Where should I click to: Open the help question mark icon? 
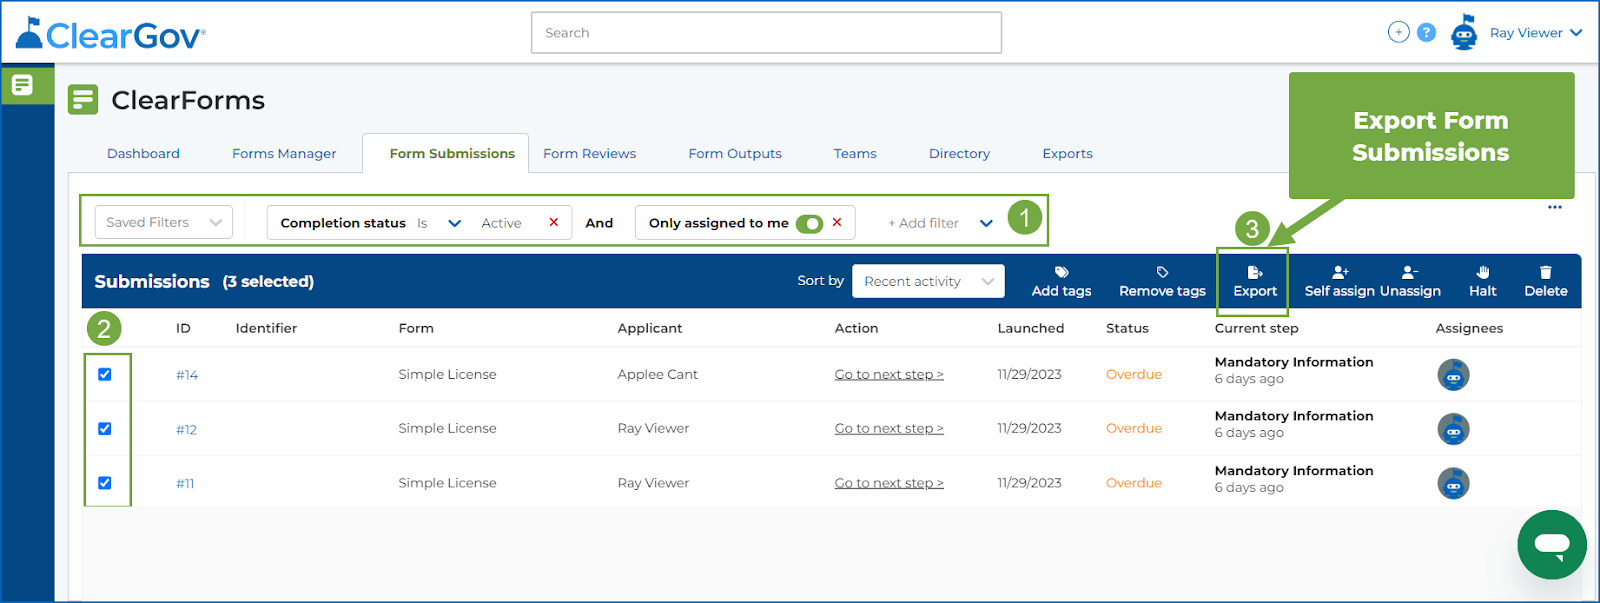click(1427, 33)
